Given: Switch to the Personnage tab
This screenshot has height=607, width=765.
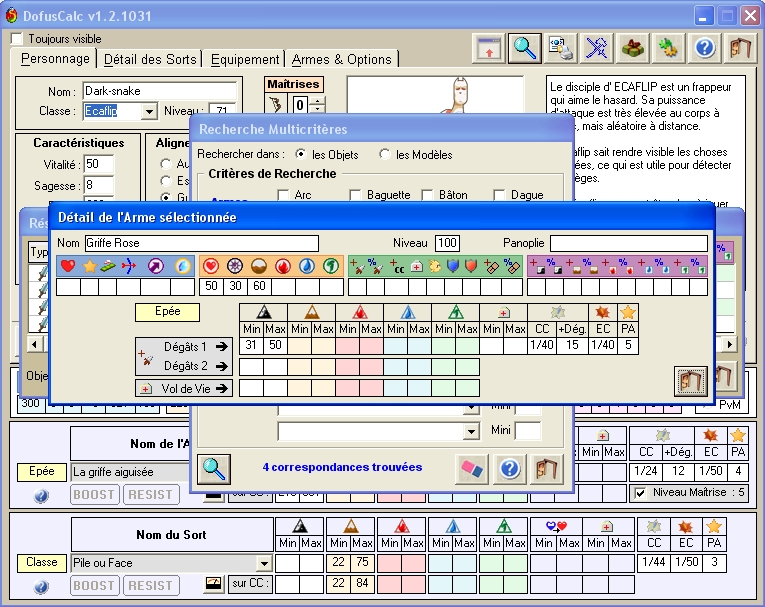Looking at the screenshot, I should click(x=55, y=59).
